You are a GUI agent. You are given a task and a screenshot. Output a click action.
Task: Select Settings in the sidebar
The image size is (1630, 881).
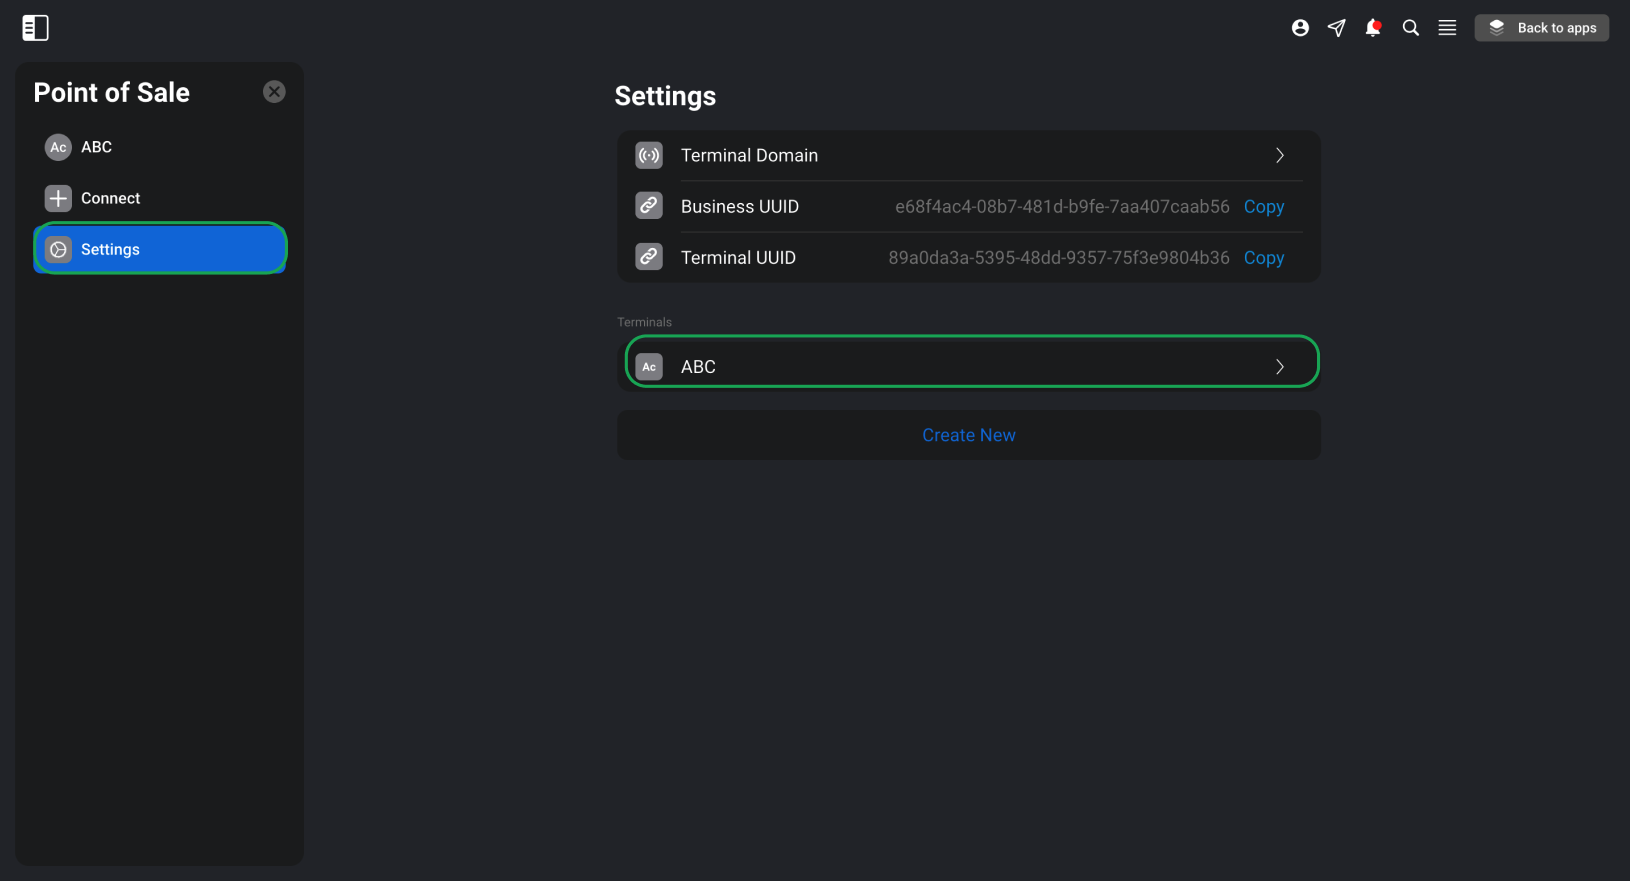(x=160, y=249)
